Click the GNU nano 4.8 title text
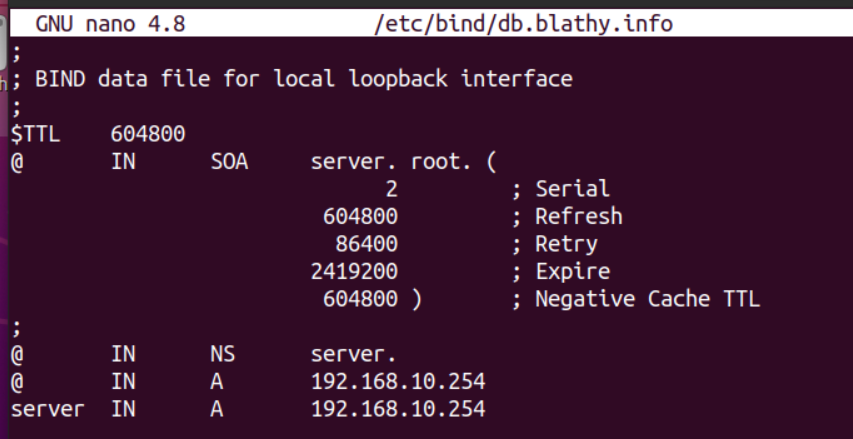This screenshot has width=853, height=439. [x=110, y=23]
